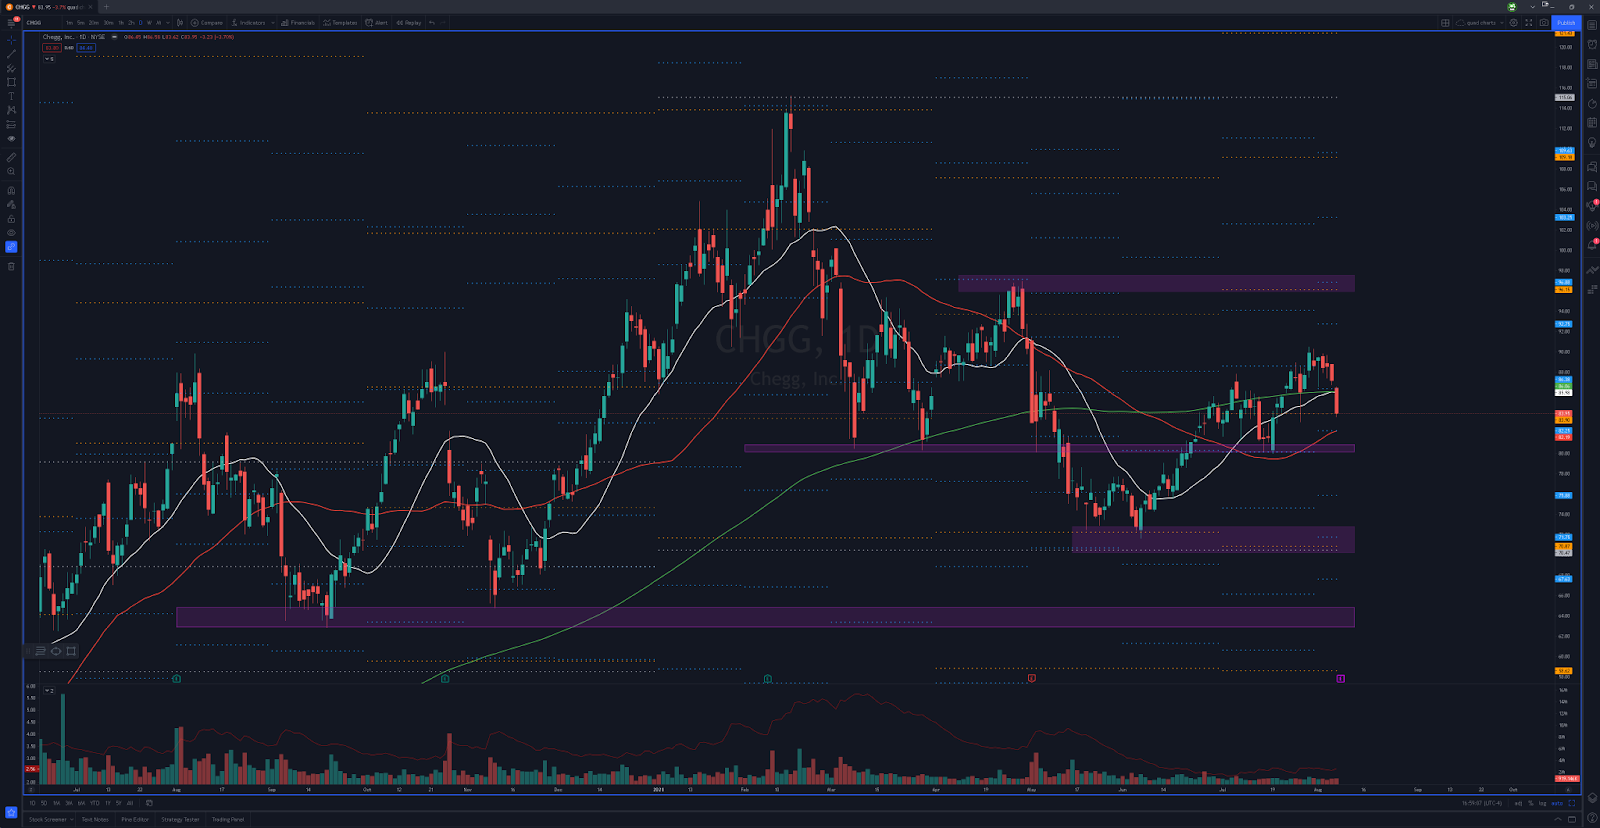
Task: Click the Publish button
Action: click(1566, 22)
